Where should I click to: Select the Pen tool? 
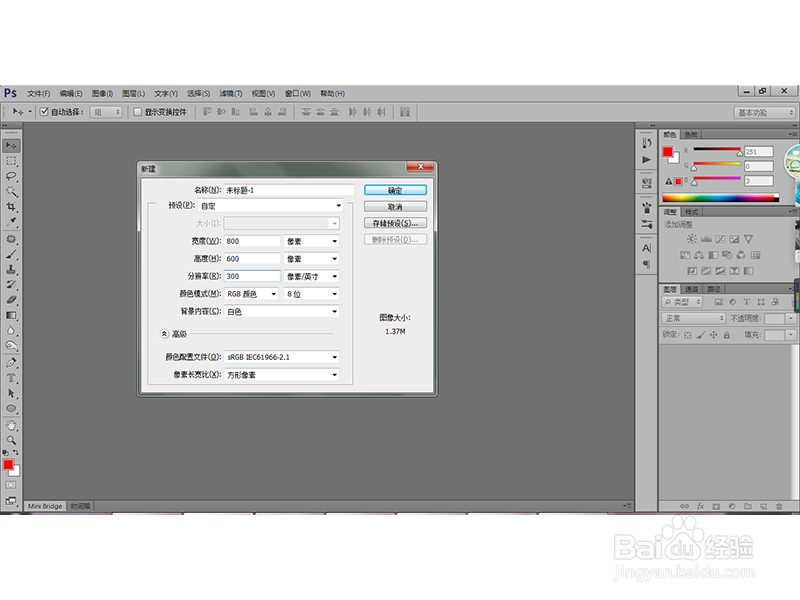(x=11, y=363)
